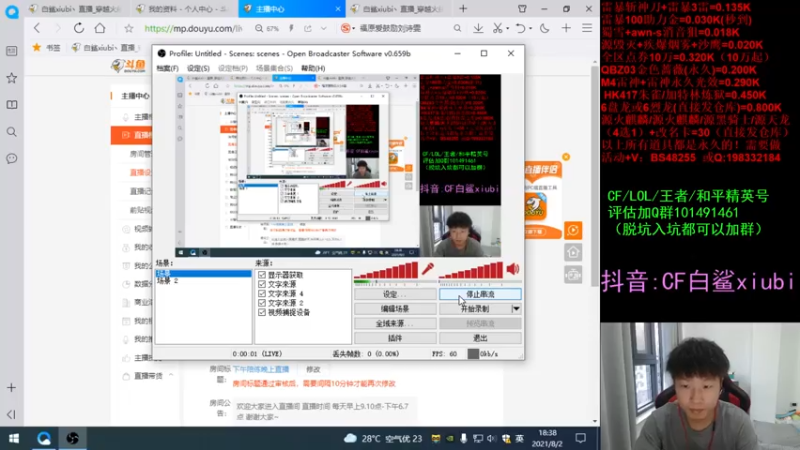Mute microphone icon in OBS
800x450 pixels.
click(x=428, y=269)
